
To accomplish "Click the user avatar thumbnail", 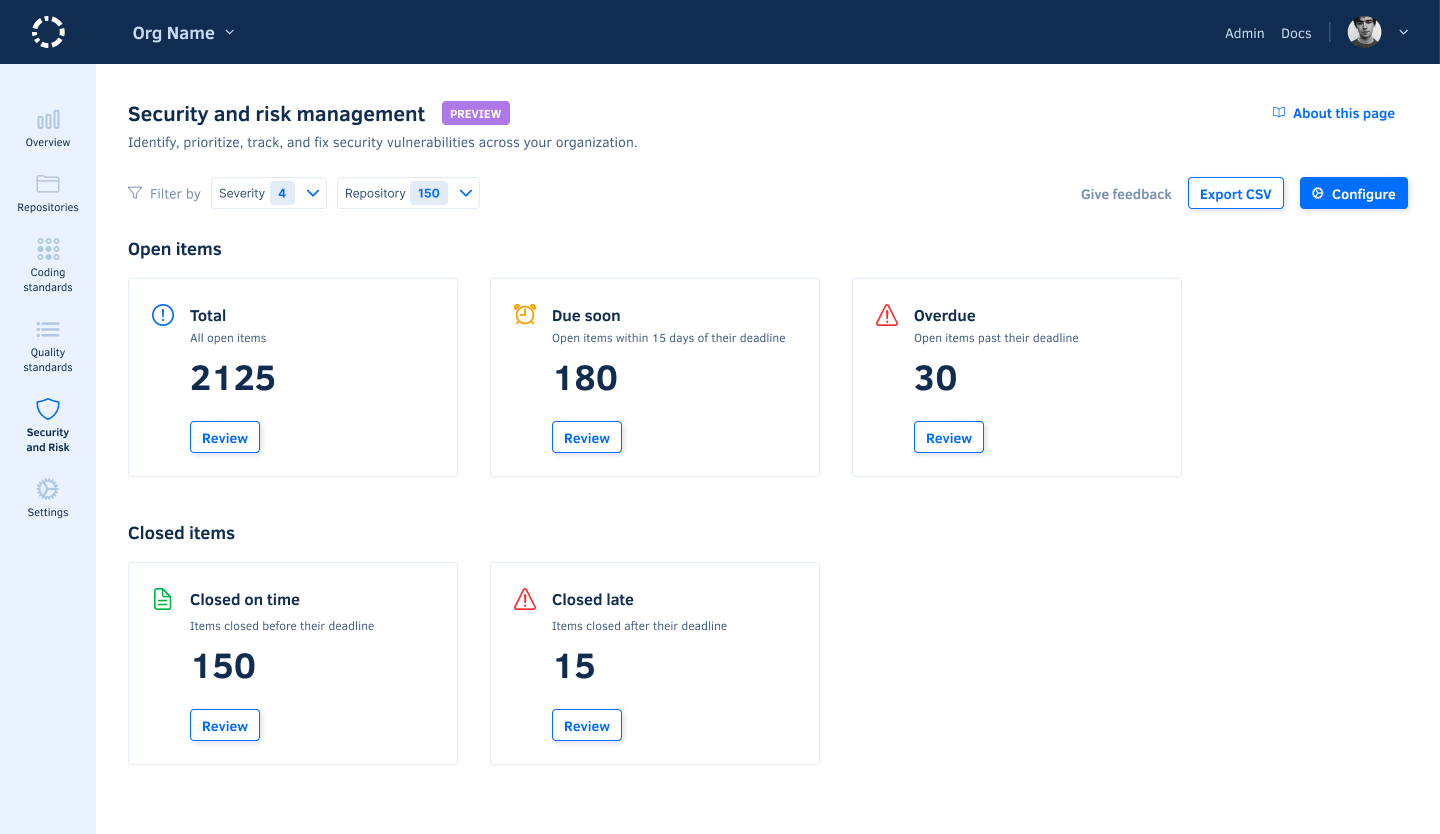I will pyautogui.click(x=1364, y=31).
